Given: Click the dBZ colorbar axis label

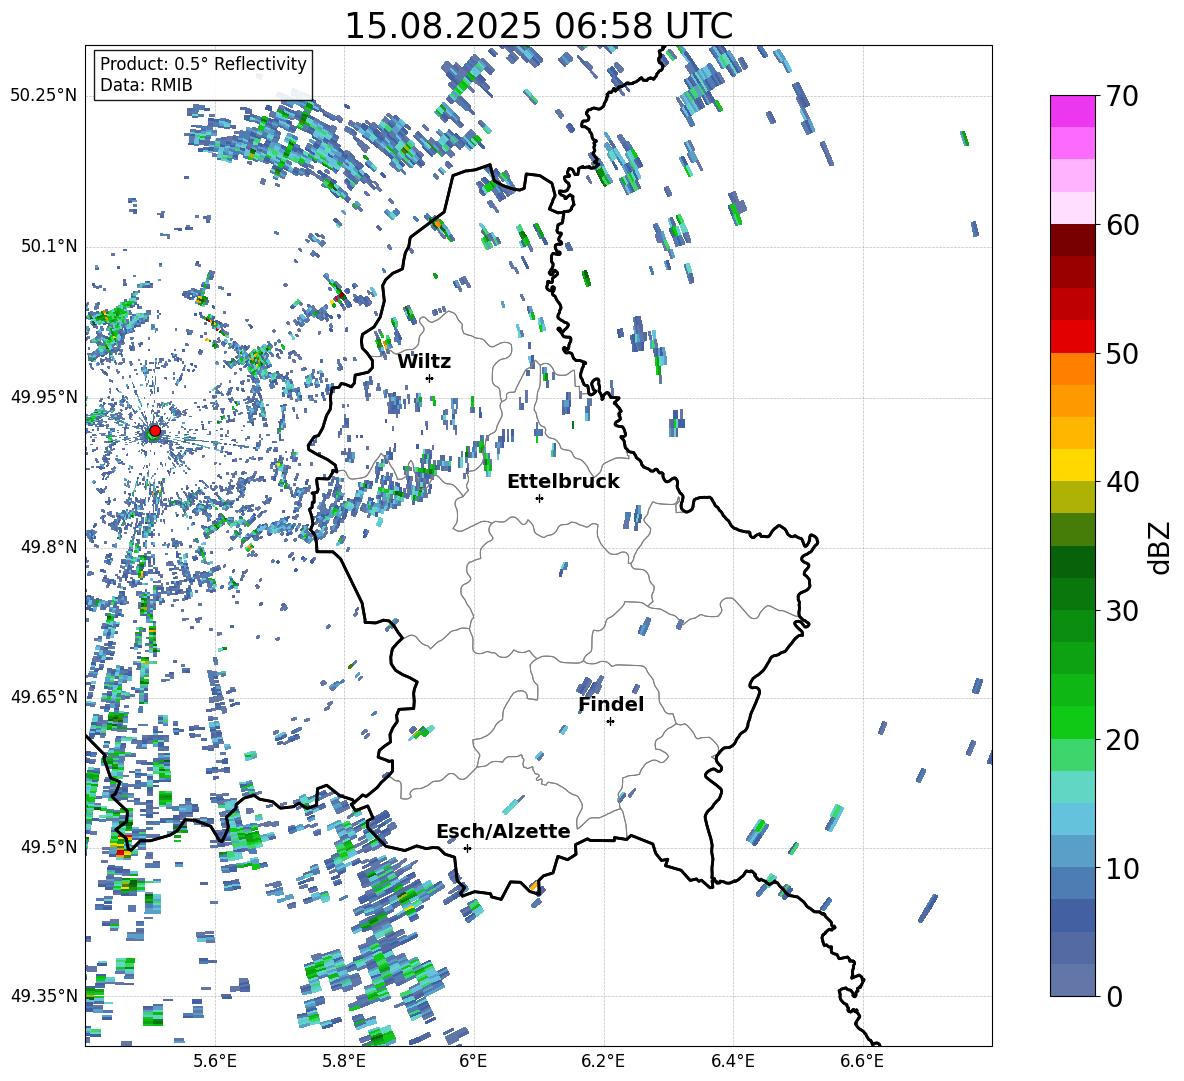Looking at the screenshot, I should tap(1161, 547).
